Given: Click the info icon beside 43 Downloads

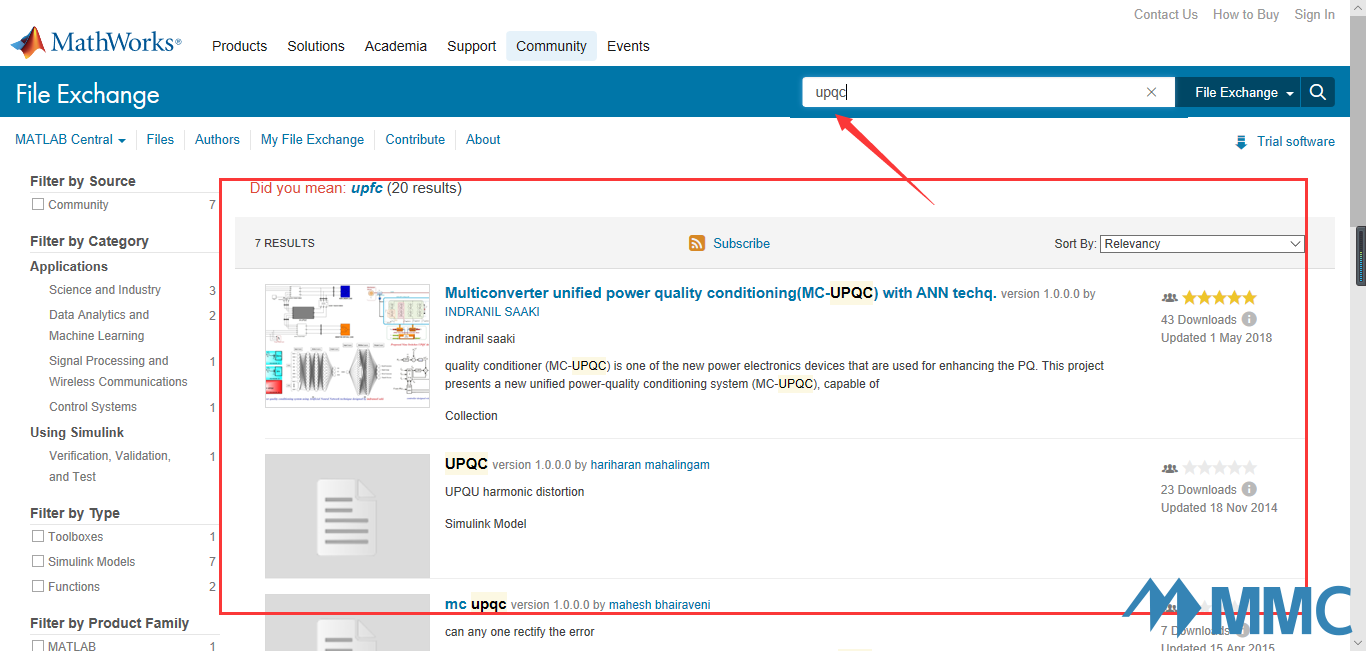Looking at the screenshot, I should tap(1249, 320).
